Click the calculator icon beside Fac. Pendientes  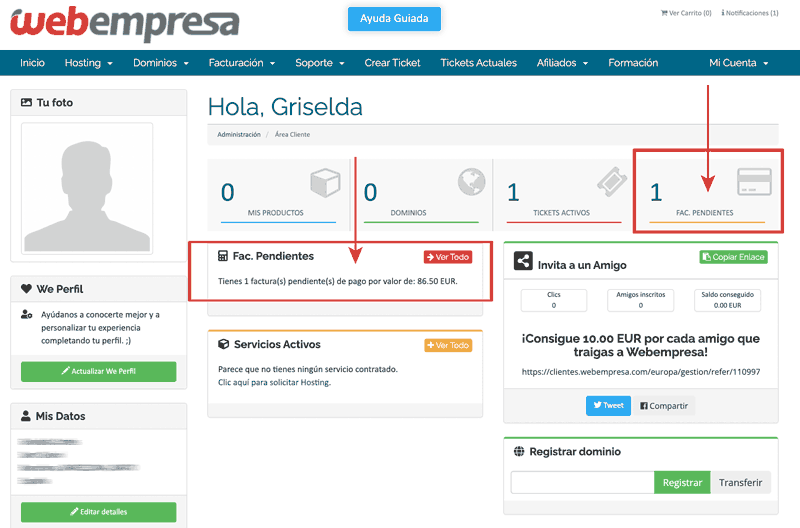point(223,256)
